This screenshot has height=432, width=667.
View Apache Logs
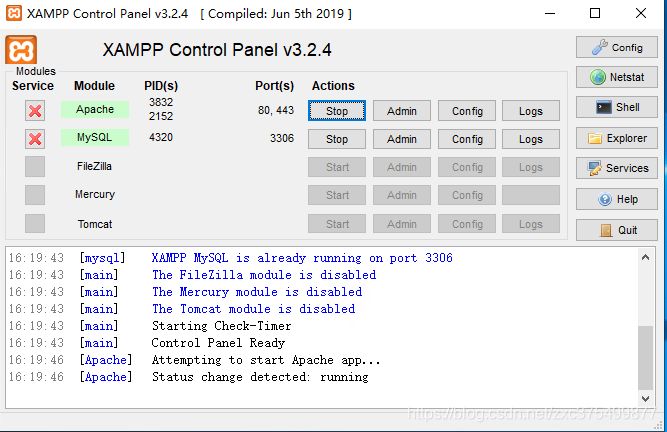(x=531, y=111)
